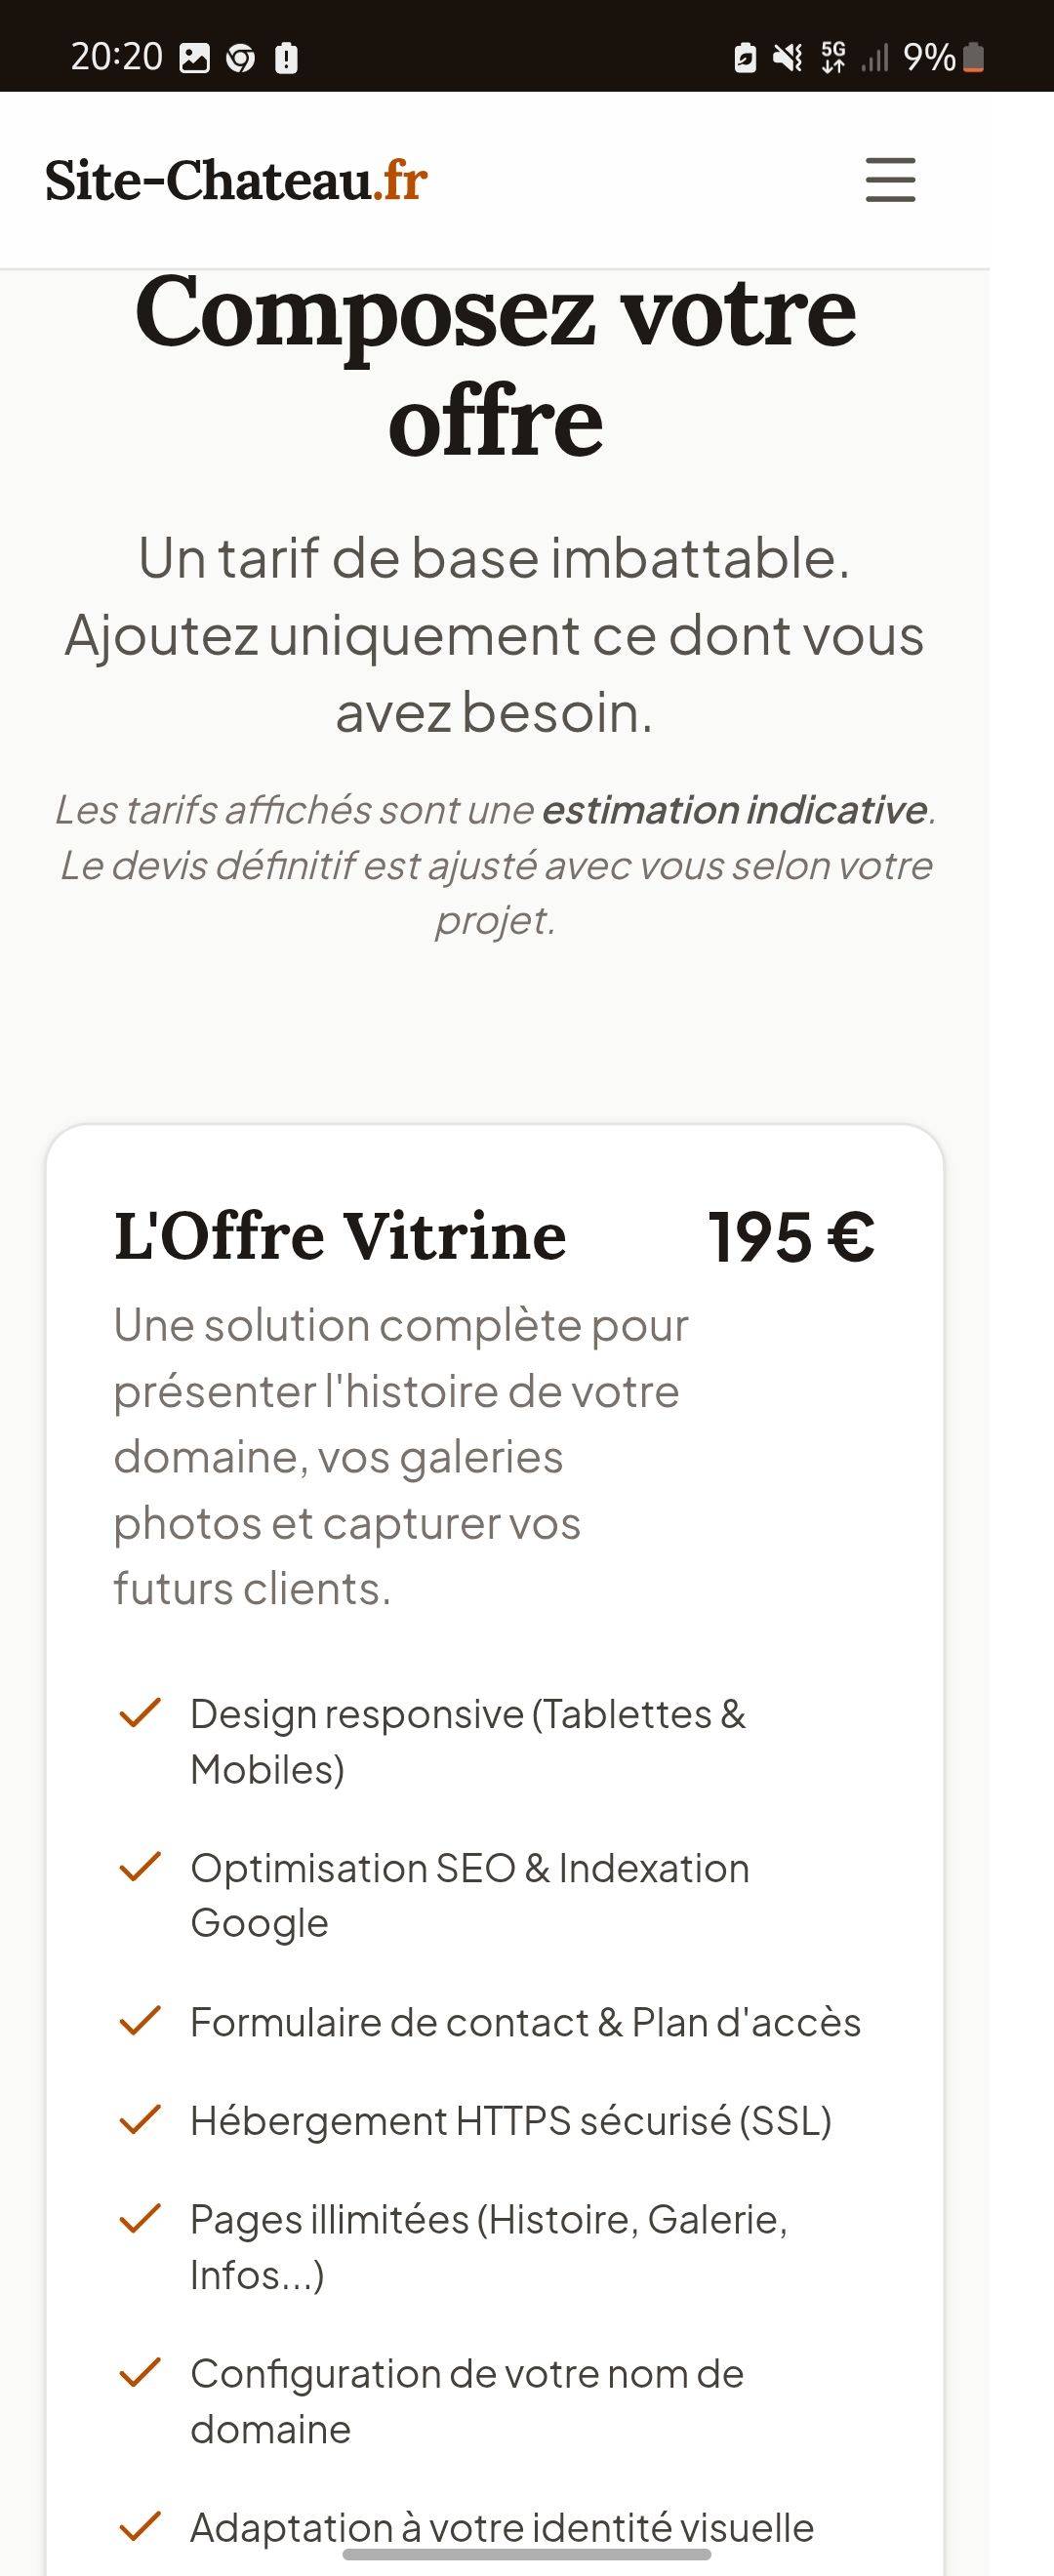This screenshot has width=1054, height=2576.
Task: Tap the bold estimation indicative text
Action: coord(735,810)
